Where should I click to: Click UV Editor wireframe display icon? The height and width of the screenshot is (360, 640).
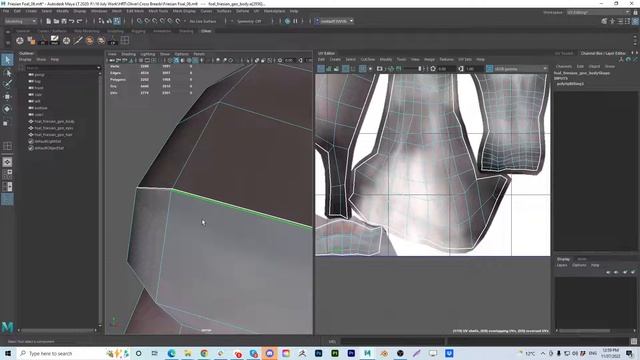321,69
